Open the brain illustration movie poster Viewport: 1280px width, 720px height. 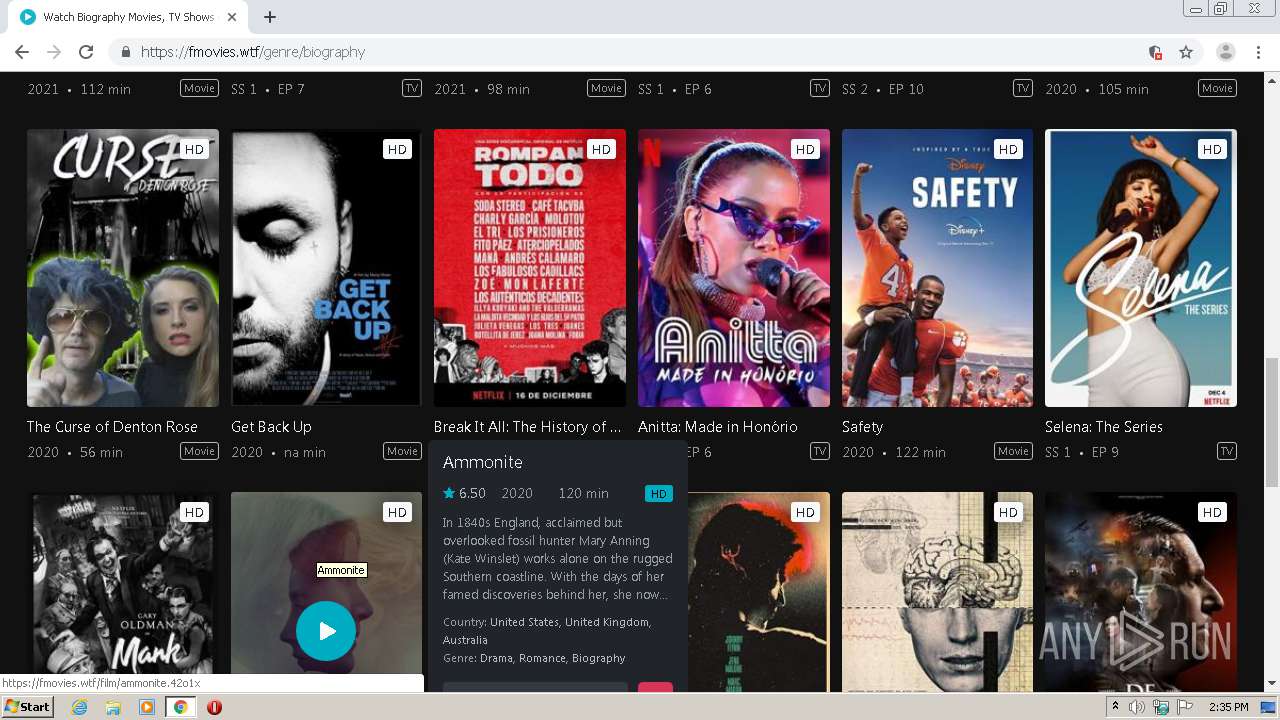(x=937, y=591)
